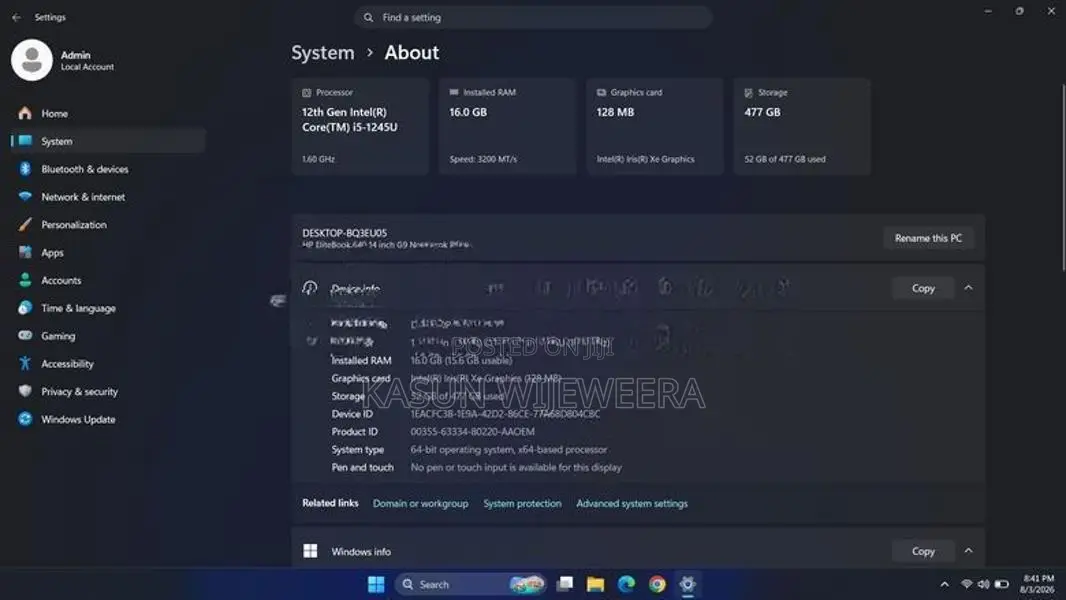
Task: Open Time & language settings
Action: [107, 308]
